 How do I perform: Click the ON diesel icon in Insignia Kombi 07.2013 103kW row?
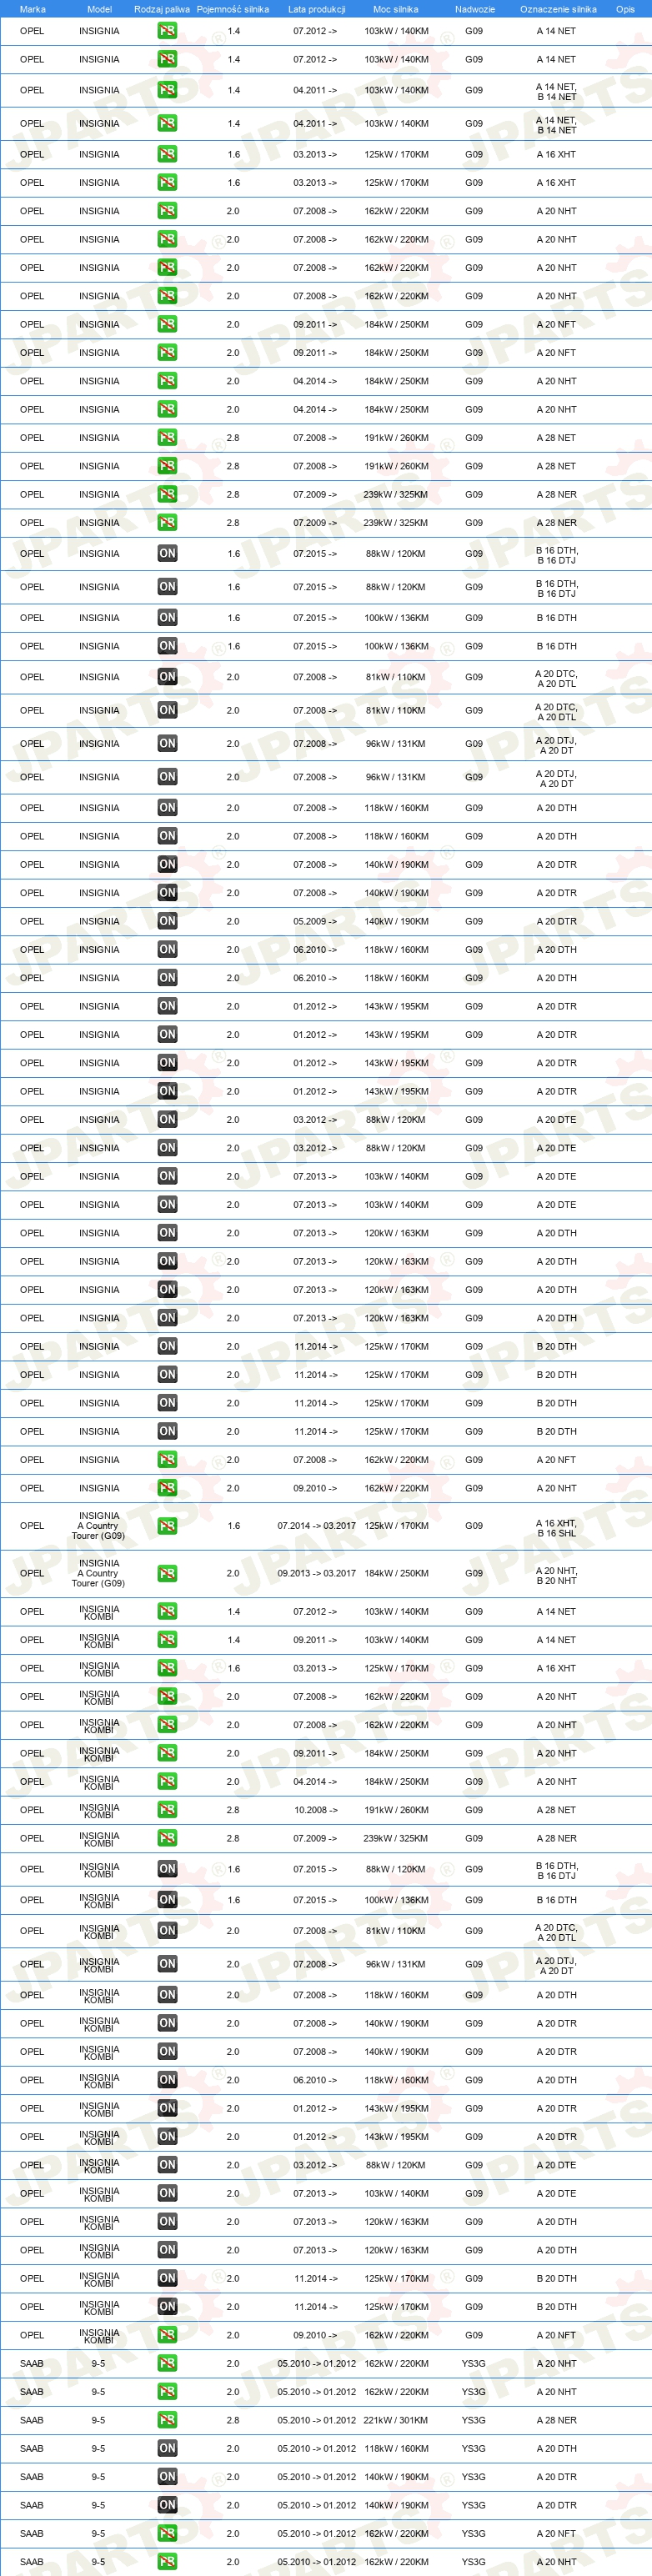(167, 2193)
